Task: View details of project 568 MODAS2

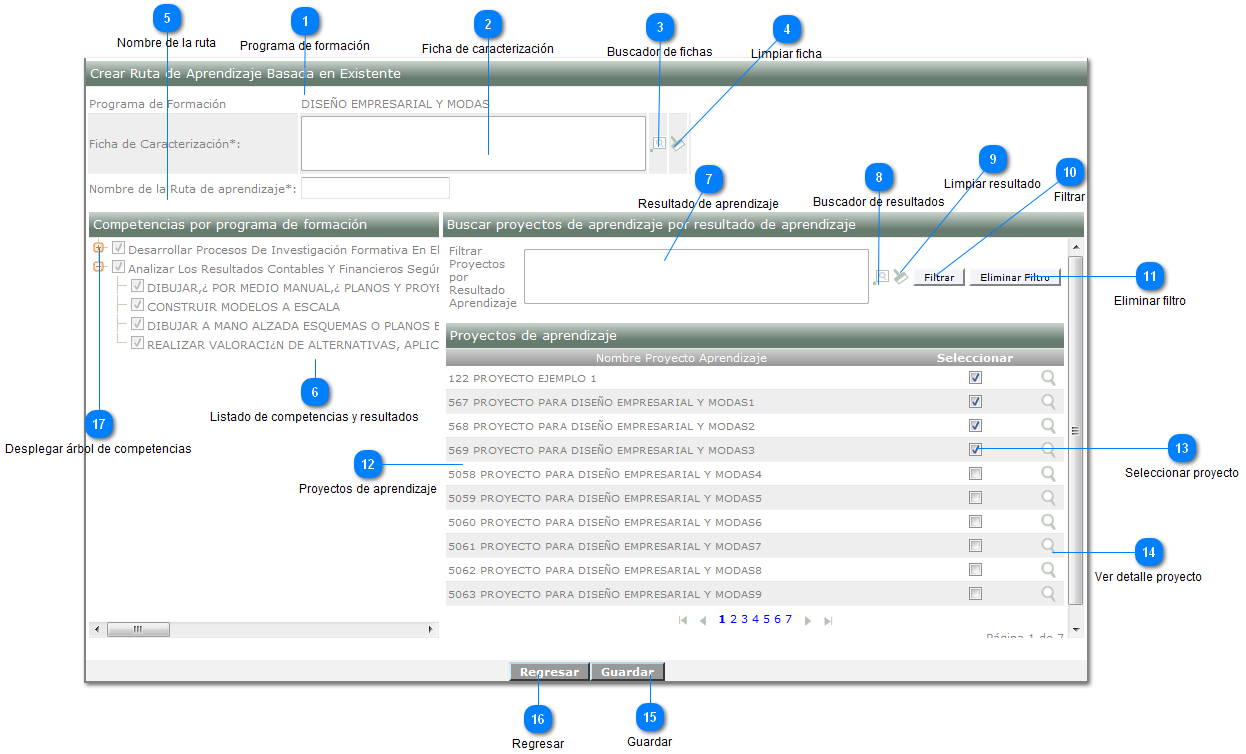Action: tap(1048, 426)
